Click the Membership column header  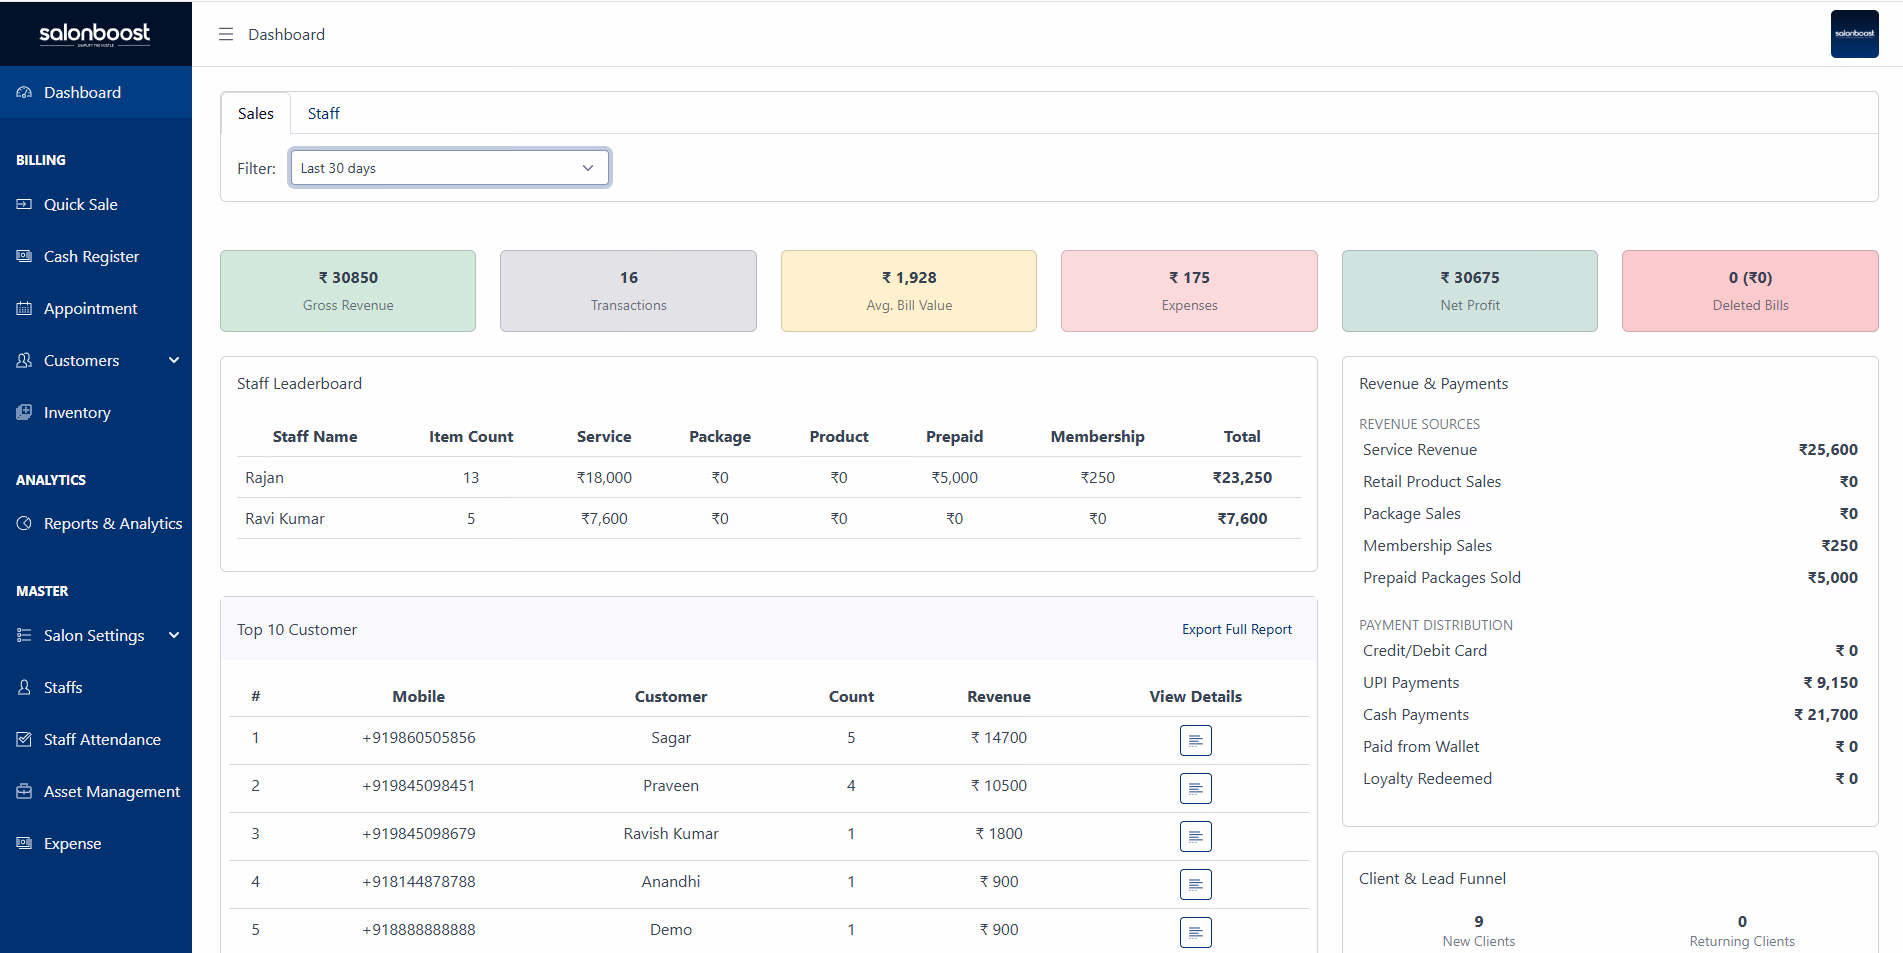coord(1097,437)
